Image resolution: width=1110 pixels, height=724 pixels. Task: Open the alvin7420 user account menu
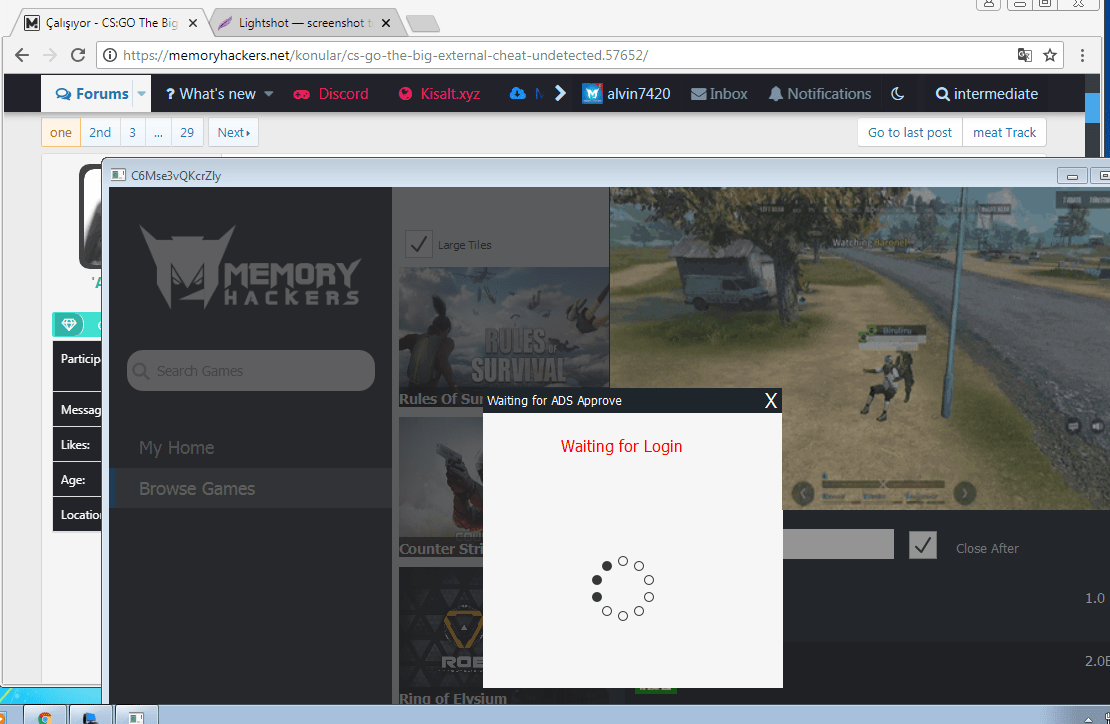coord(626,93)
